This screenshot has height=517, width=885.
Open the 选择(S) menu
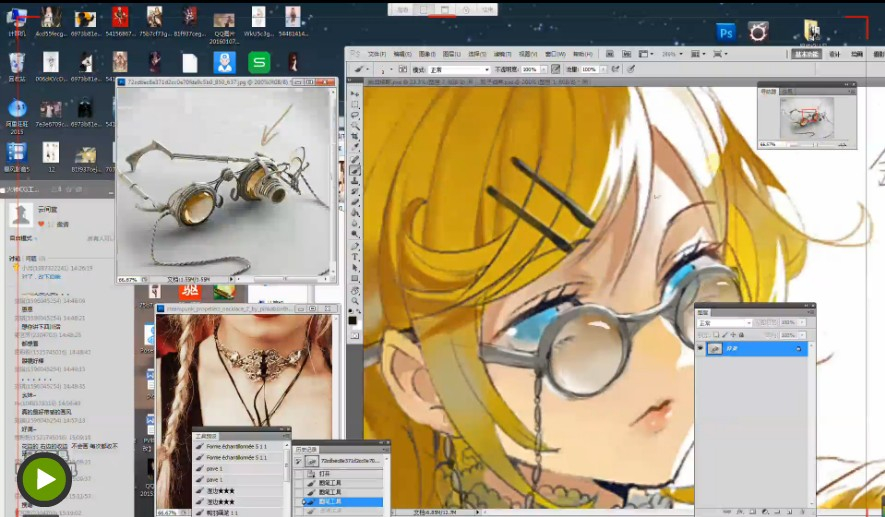coord(477,54)
